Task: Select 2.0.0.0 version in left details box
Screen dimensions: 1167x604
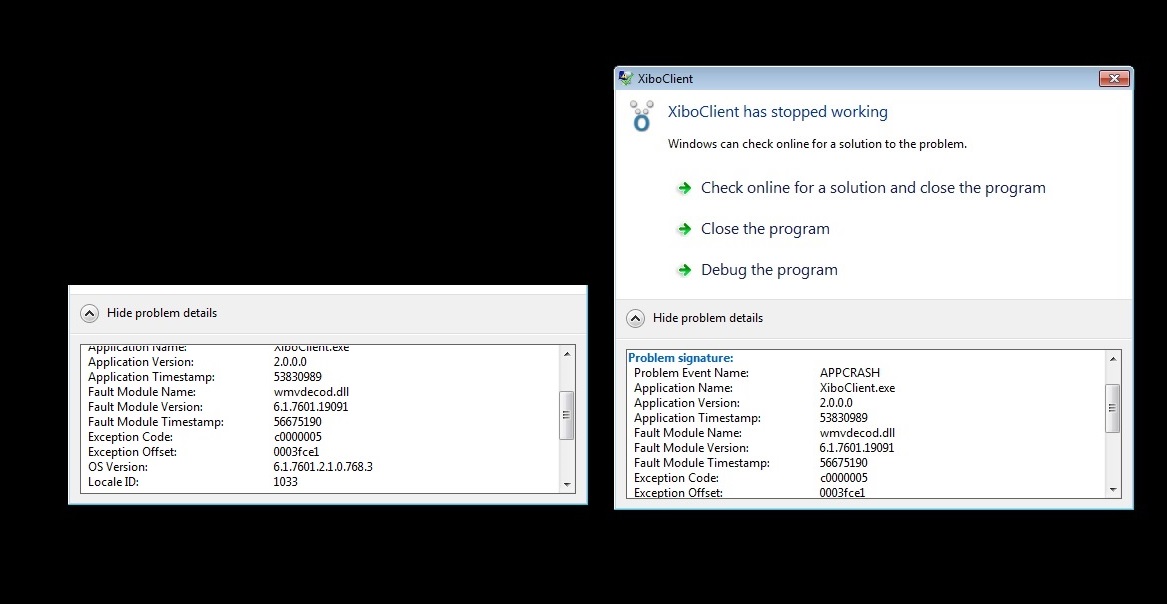Action: [x=290, y=362]
